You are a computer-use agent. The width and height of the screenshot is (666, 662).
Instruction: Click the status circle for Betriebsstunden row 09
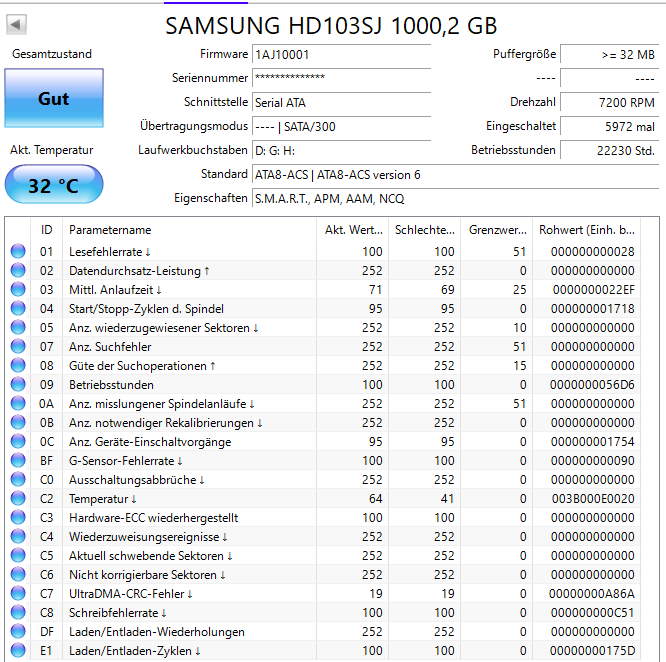pyautogui.click(x=18, y=384)
